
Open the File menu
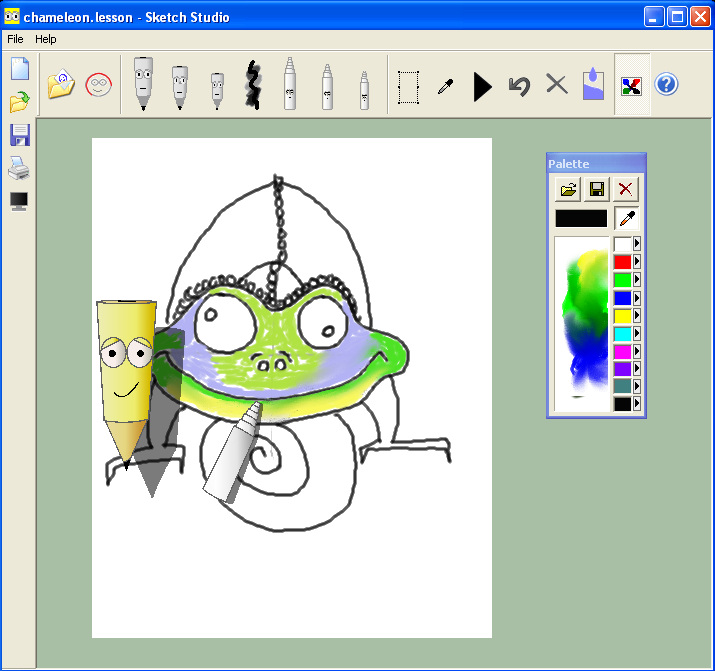[x=15, y=39]
